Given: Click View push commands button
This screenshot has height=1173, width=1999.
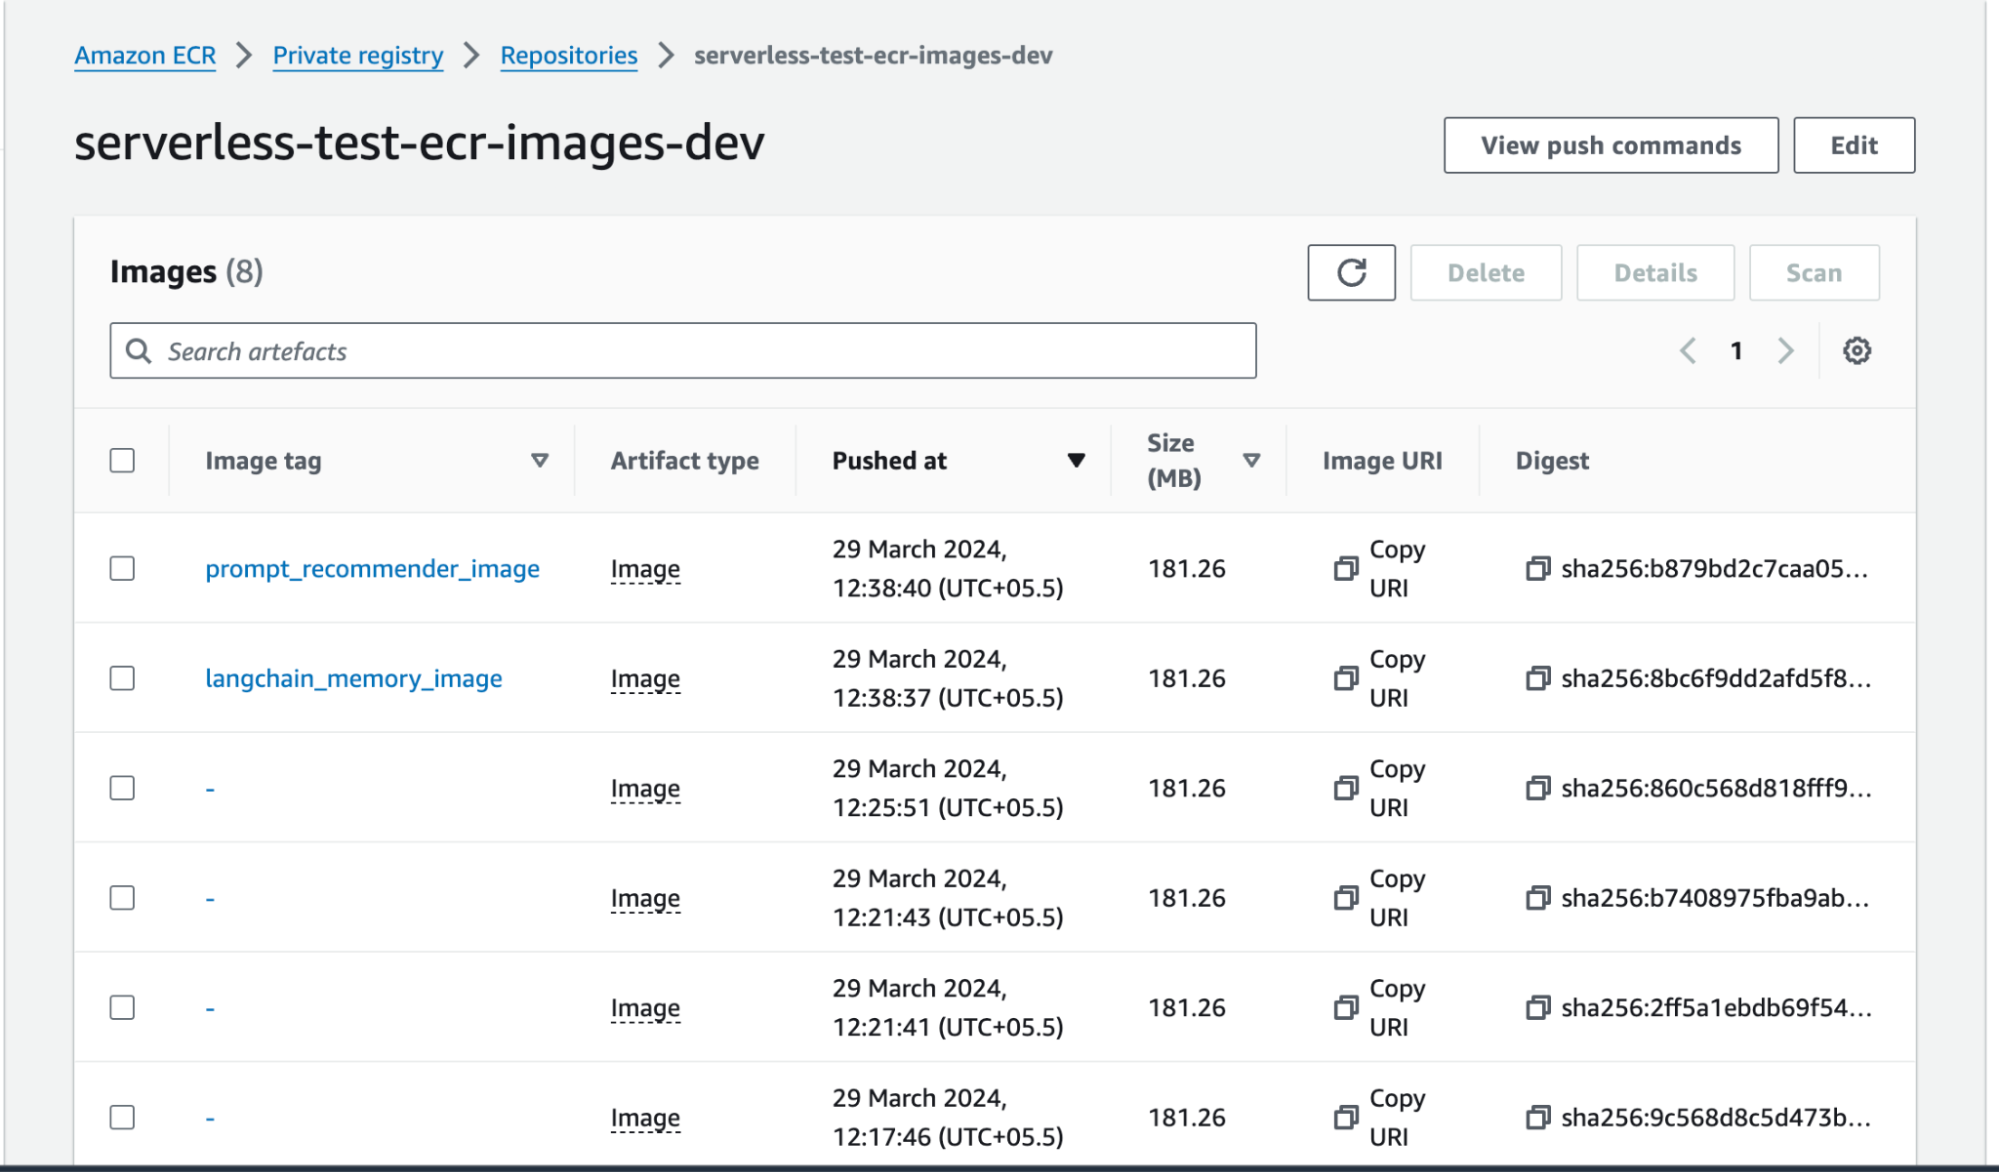Looking at the screenshot, I should coord(1610,146).
